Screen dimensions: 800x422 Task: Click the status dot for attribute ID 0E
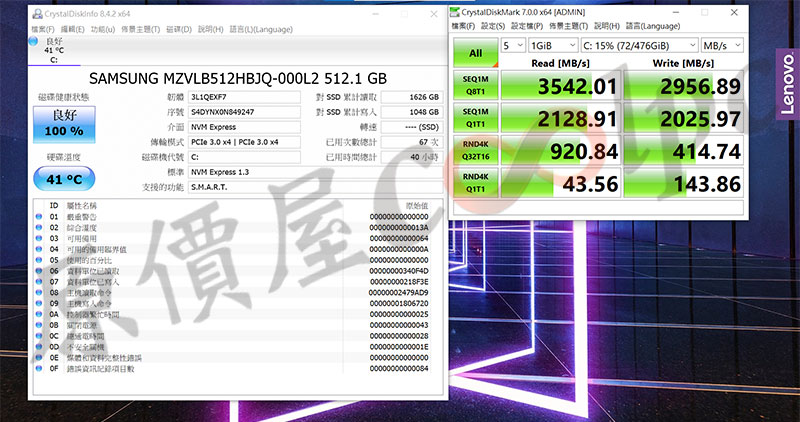(39, 358)
